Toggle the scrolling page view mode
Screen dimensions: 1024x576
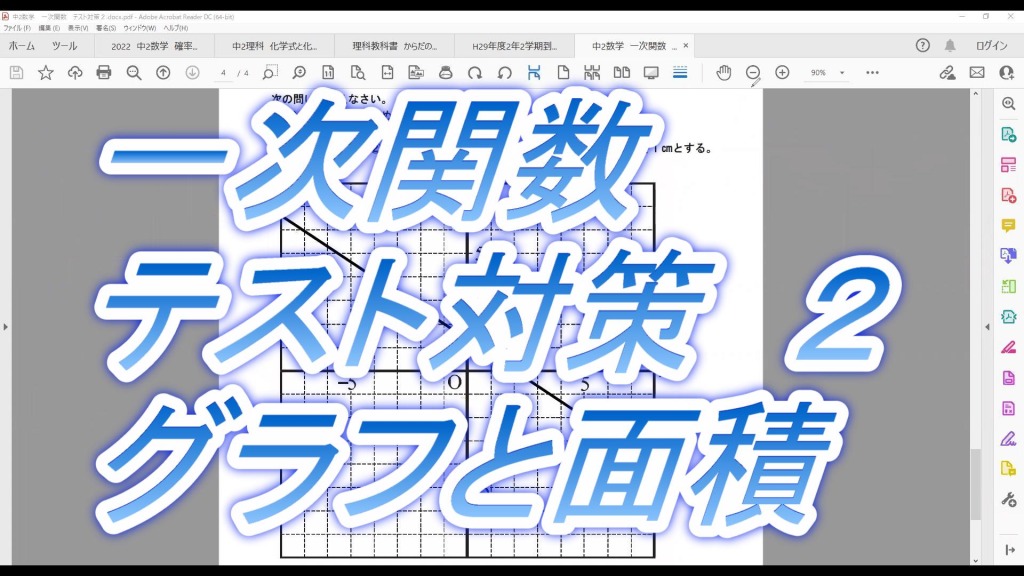(592, 73)
